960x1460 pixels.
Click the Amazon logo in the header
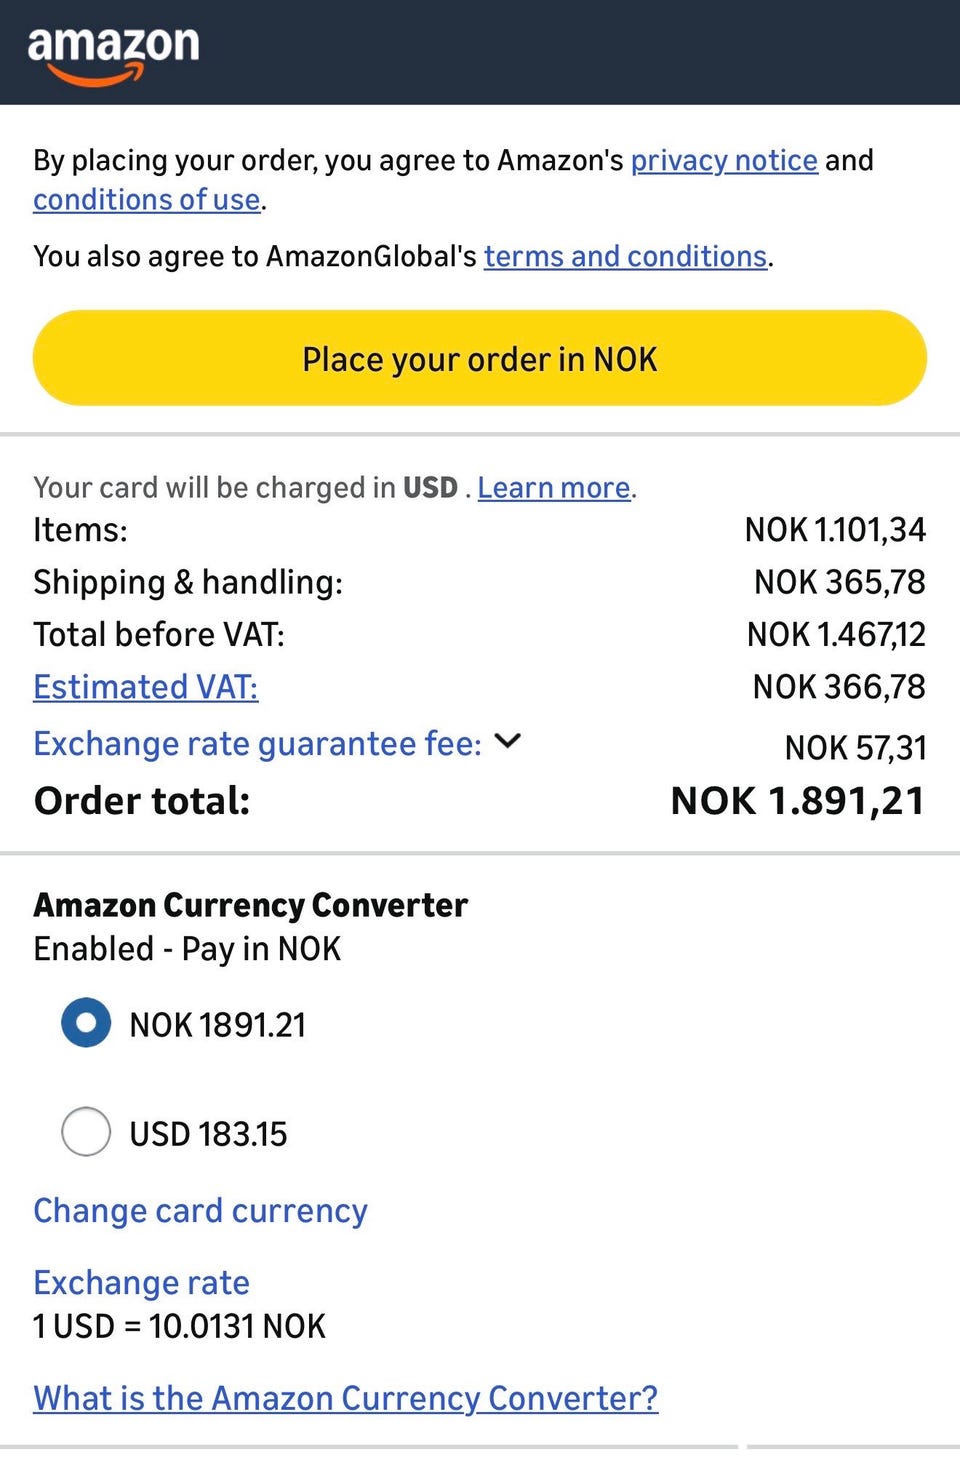tap(113, 52)
